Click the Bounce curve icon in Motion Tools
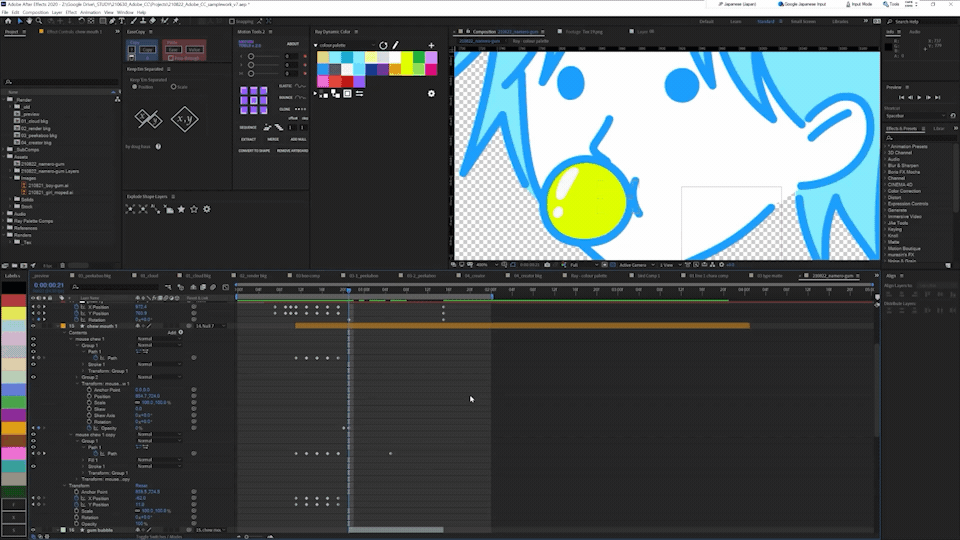 (x=300, y=97)
